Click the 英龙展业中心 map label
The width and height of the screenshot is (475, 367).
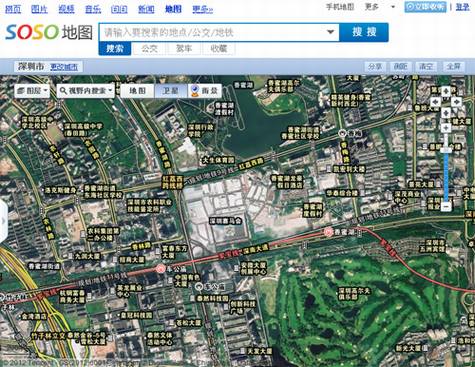129,291
